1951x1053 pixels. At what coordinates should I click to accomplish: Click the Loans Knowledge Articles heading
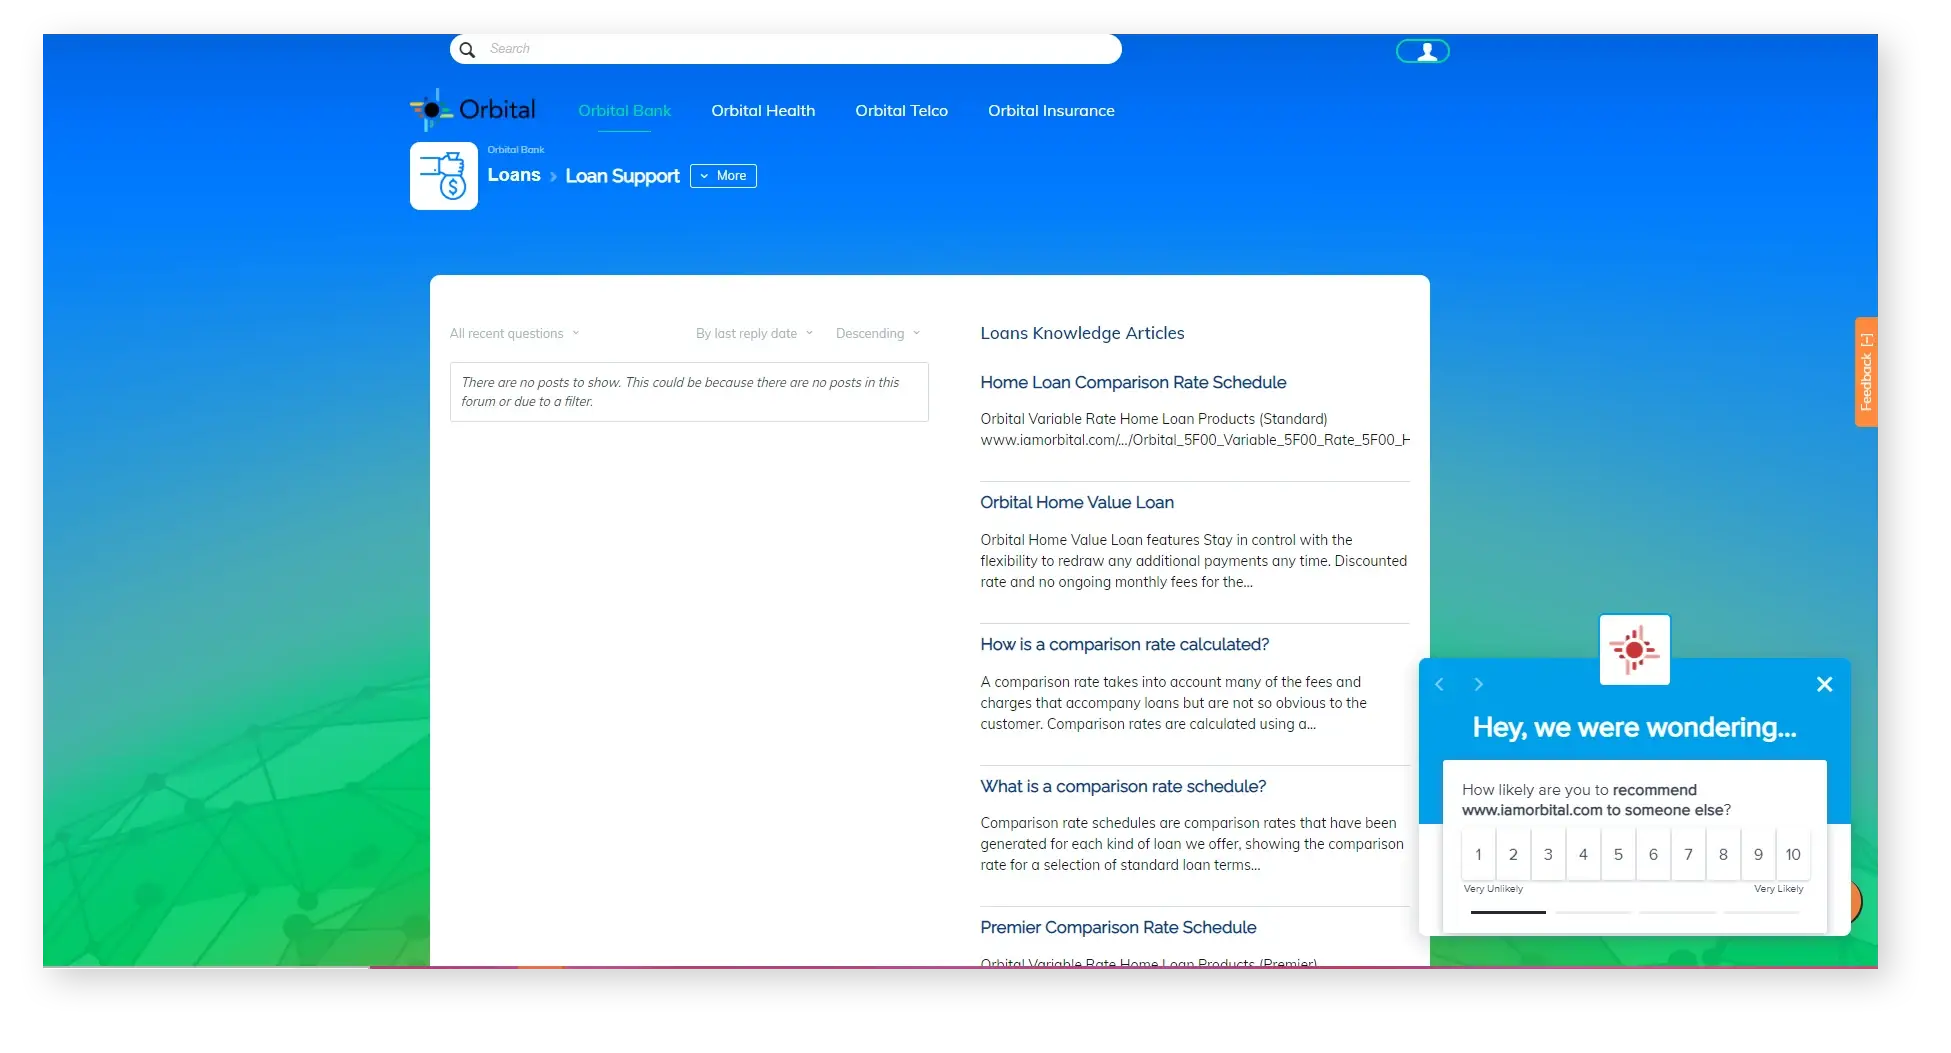coord(1082,333)
